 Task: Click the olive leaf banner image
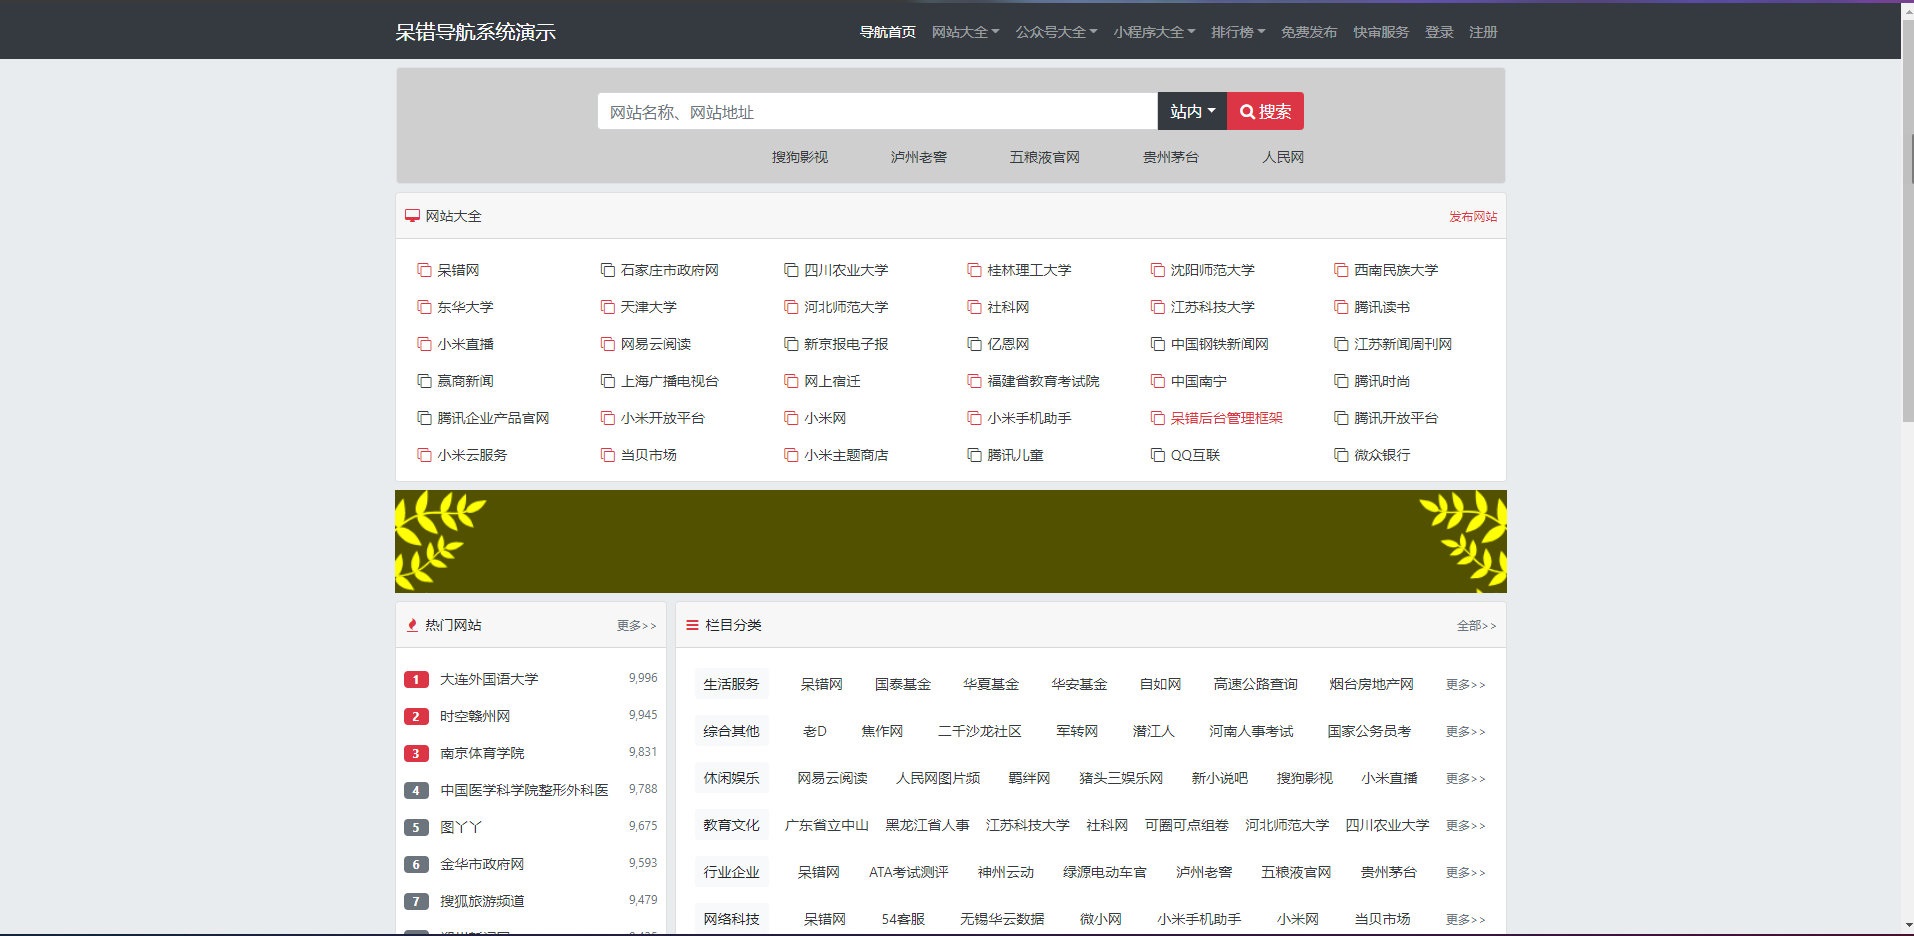(x=950, y=541)
